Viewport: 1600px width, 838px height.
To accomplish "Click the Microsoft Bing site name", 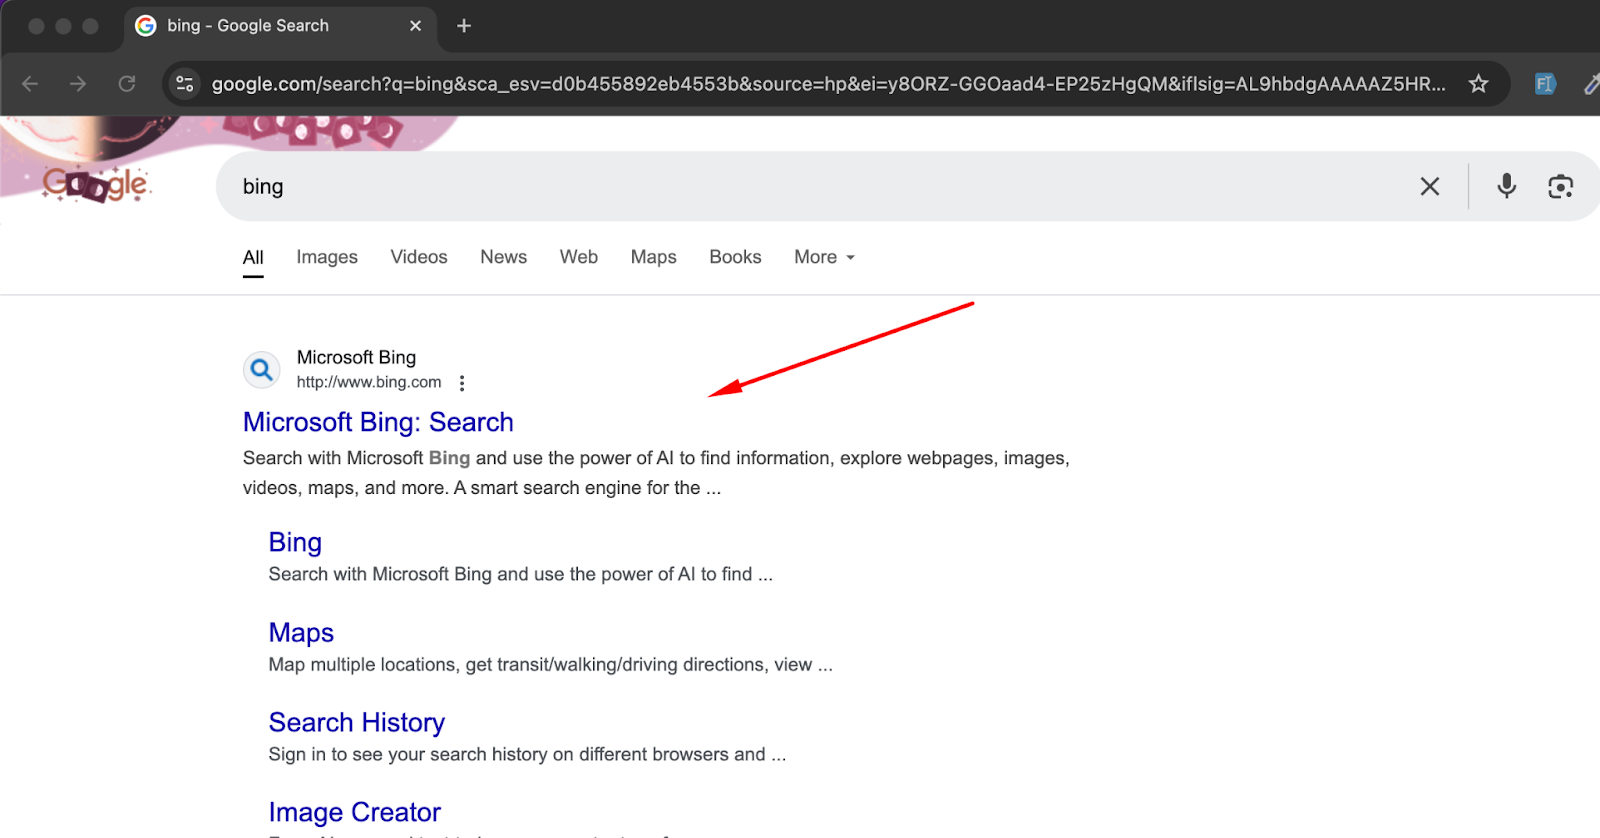I will click(x=356, y=357).
